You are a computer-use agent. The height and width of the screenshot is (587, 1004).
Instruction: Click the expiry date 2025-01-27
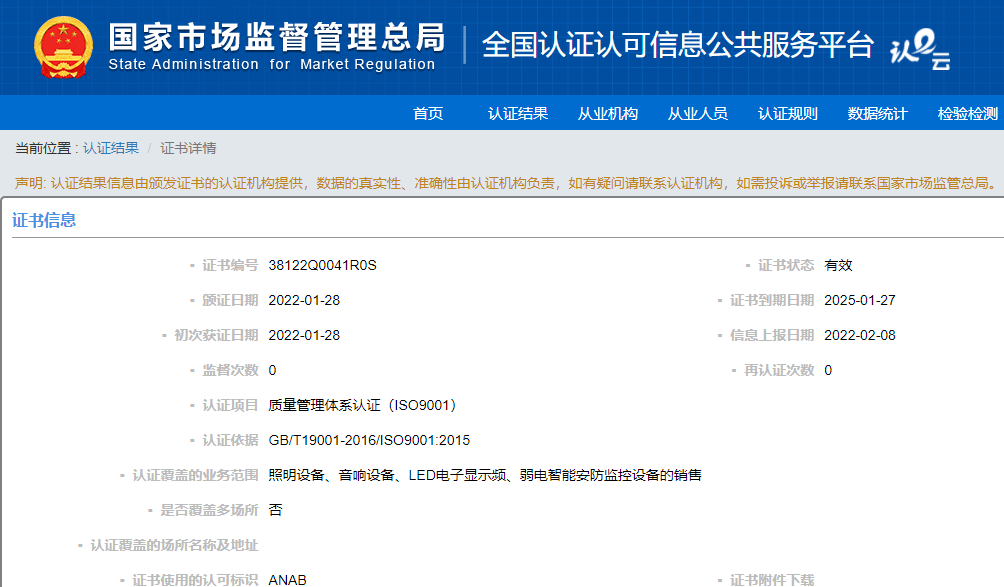859,300
